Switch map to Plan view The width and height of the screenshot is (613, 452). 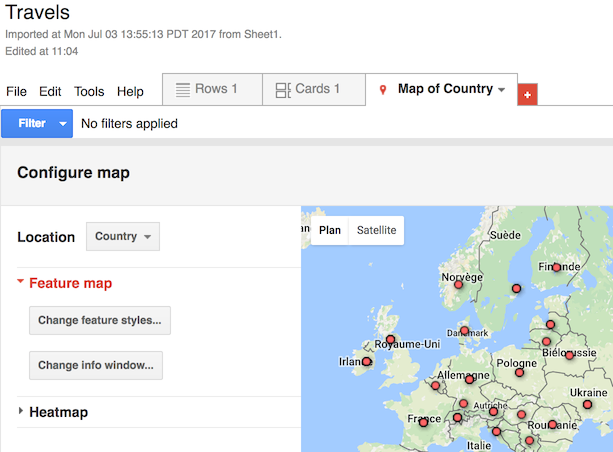click(x=330, y=230)
